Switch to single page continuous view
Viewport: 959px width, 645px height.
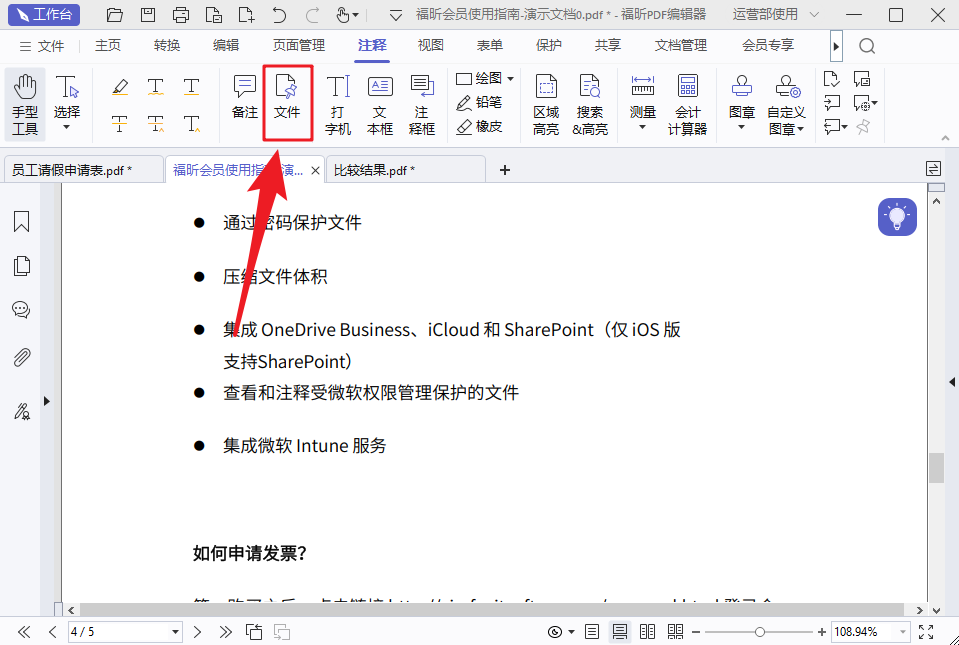point(619,631)
